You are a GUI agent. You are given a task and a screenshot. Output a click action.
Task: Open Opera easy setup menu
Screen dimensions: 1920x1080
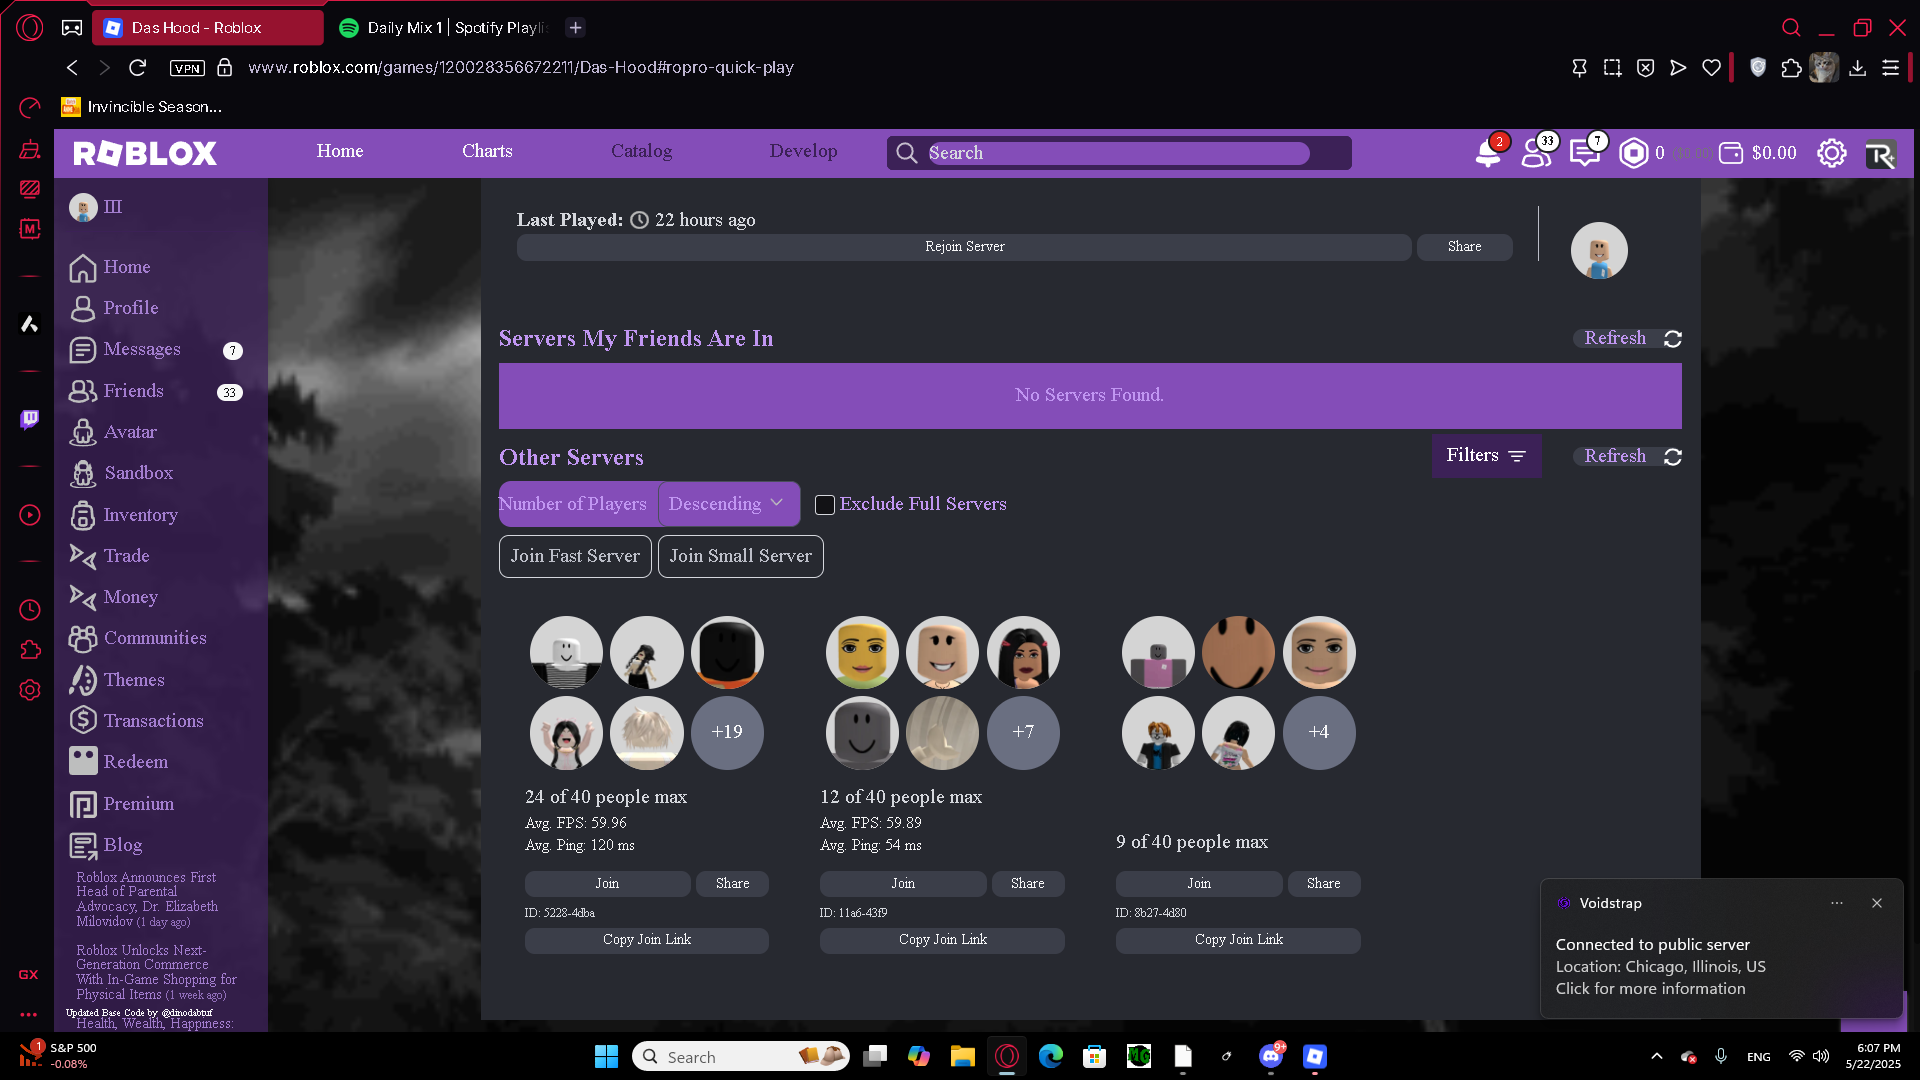1890,67
